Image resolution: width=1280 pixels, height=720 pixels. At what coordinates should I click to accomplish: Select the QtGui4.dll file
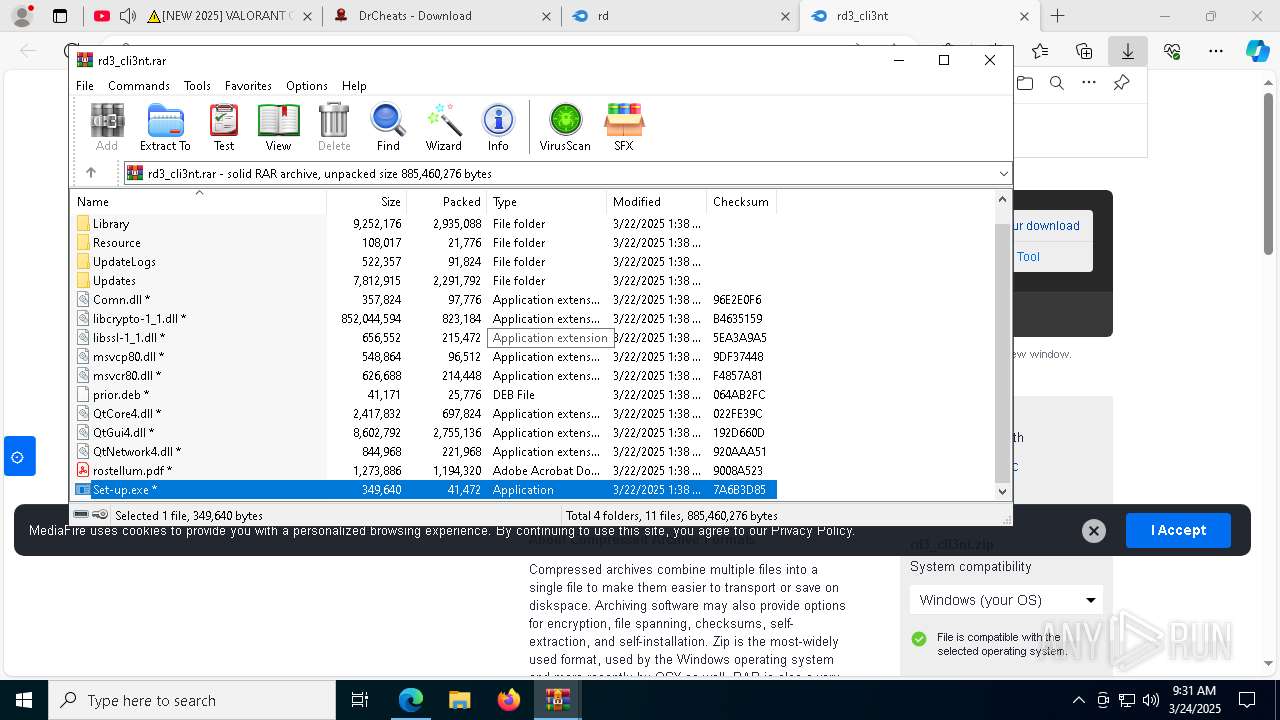click(x=124, y=433)
